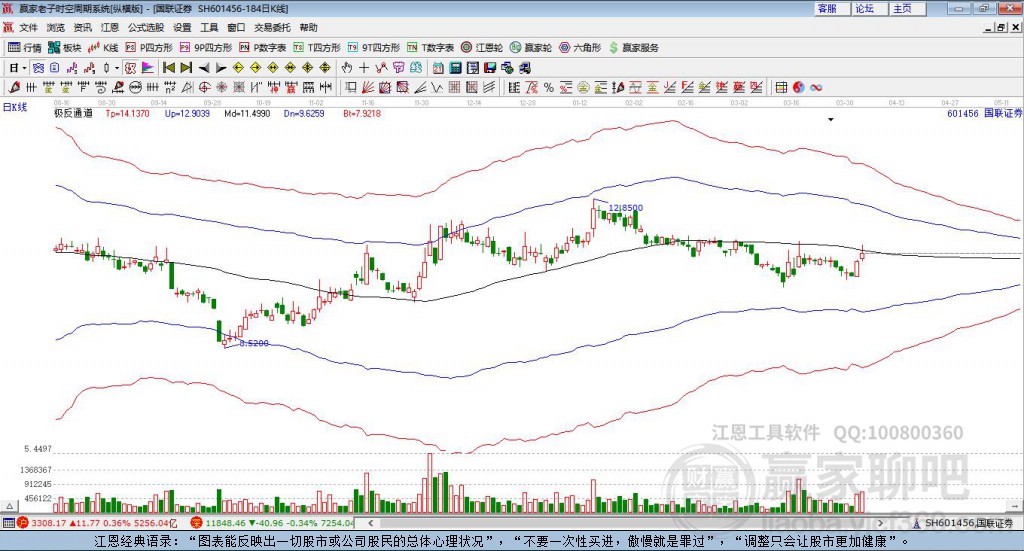Click the 8.5200 low price marker

(253, 343)
